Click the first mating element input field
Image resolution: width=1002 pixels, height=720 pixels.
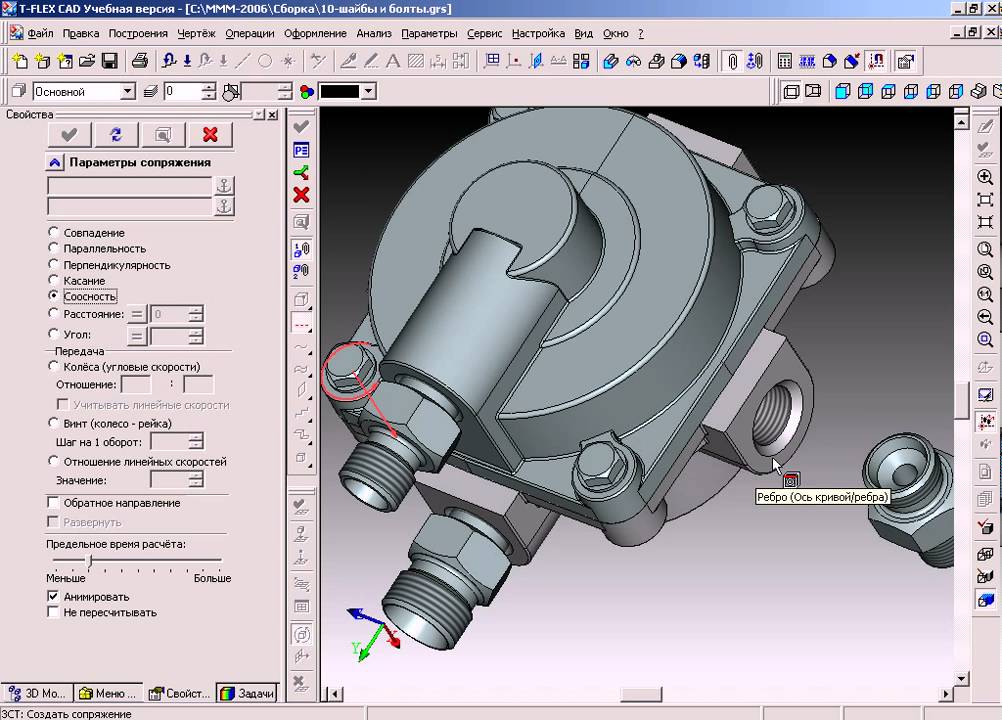[130, 186]
